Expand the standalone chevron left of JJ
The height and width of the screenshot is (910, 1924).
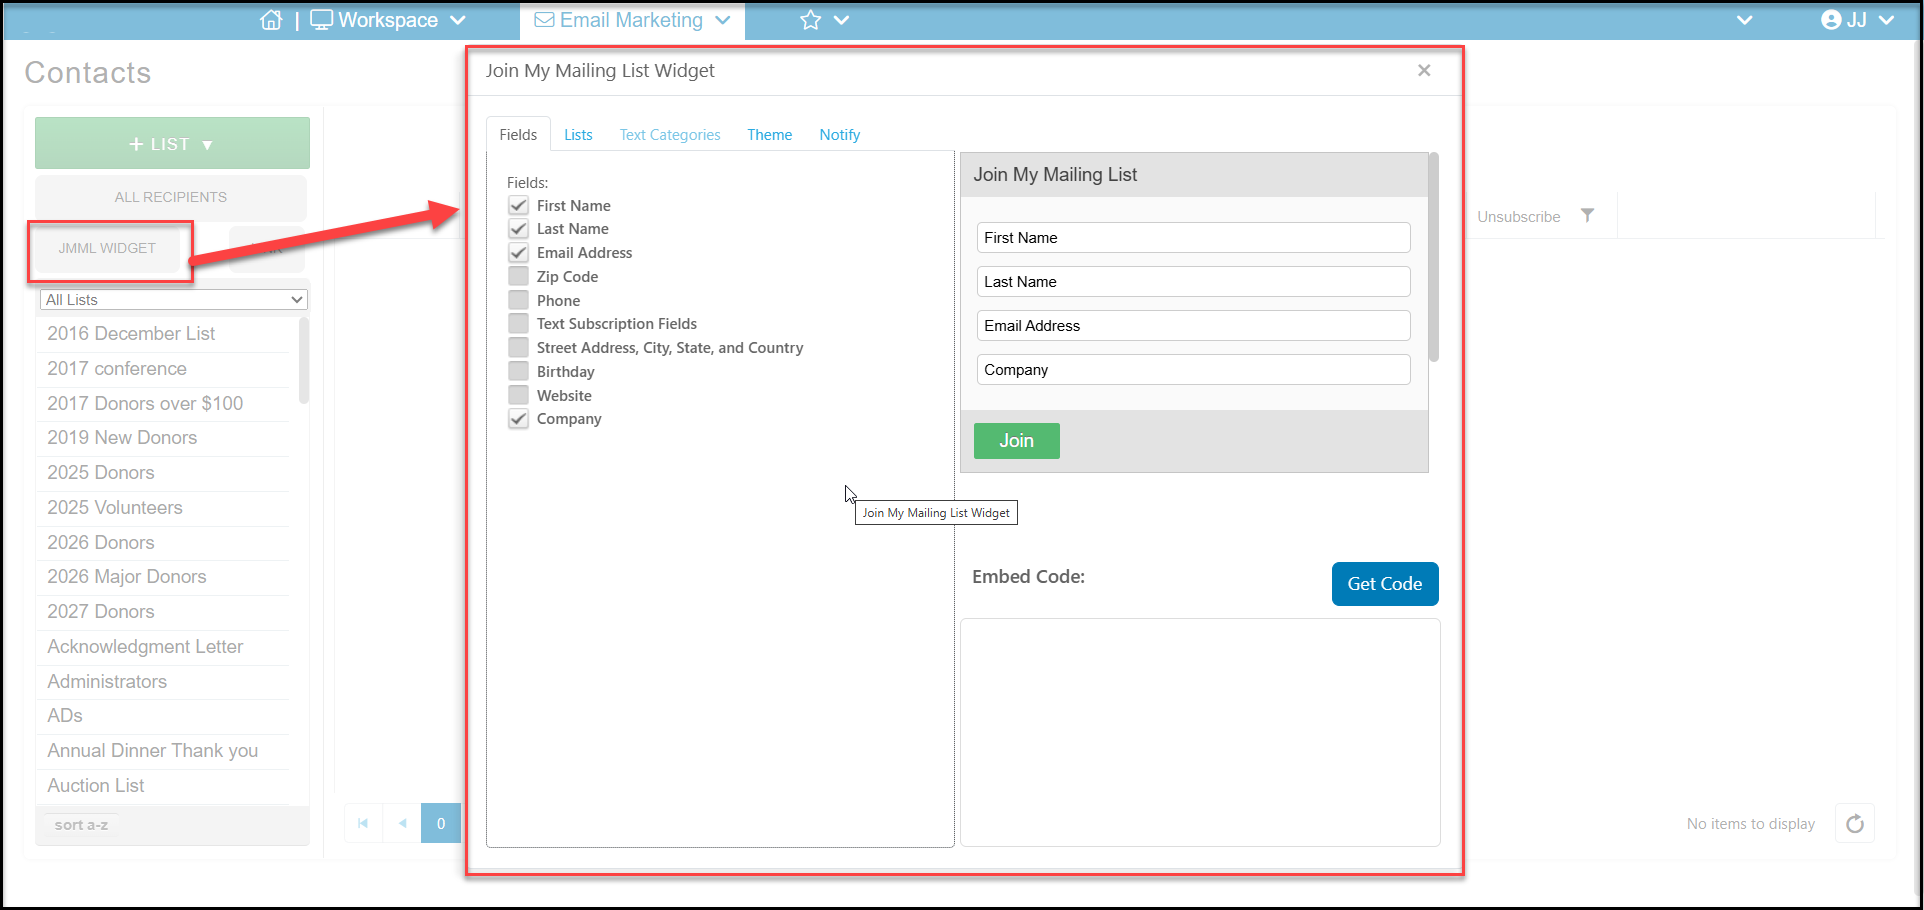(x=1745, y=20)
